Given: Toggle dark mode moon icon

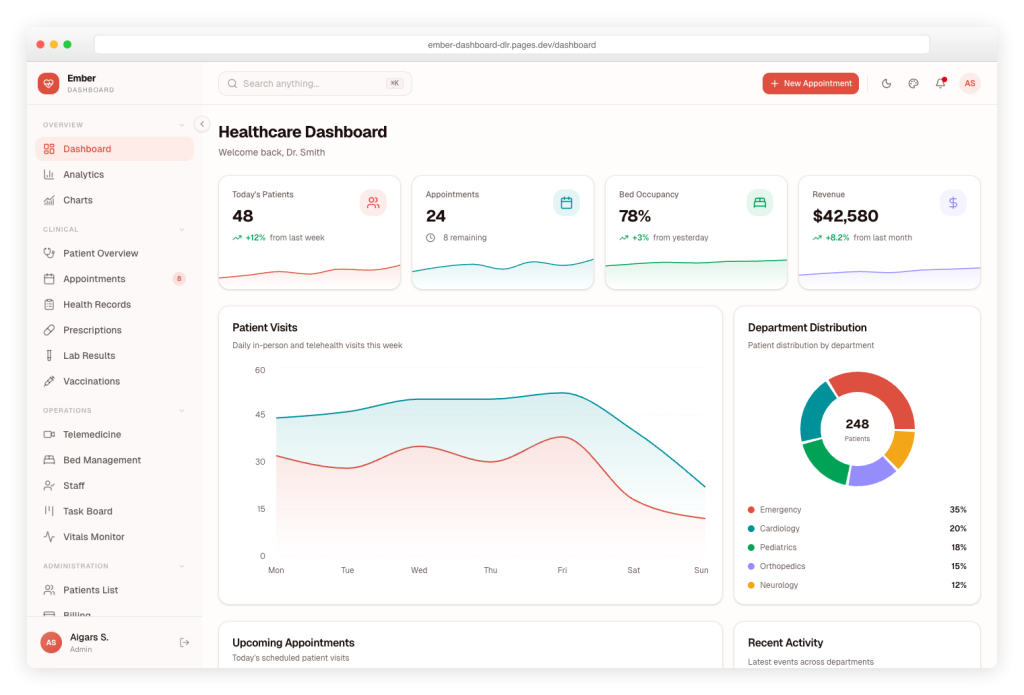Looking at the screenshot, I should [x=886, y=84].
